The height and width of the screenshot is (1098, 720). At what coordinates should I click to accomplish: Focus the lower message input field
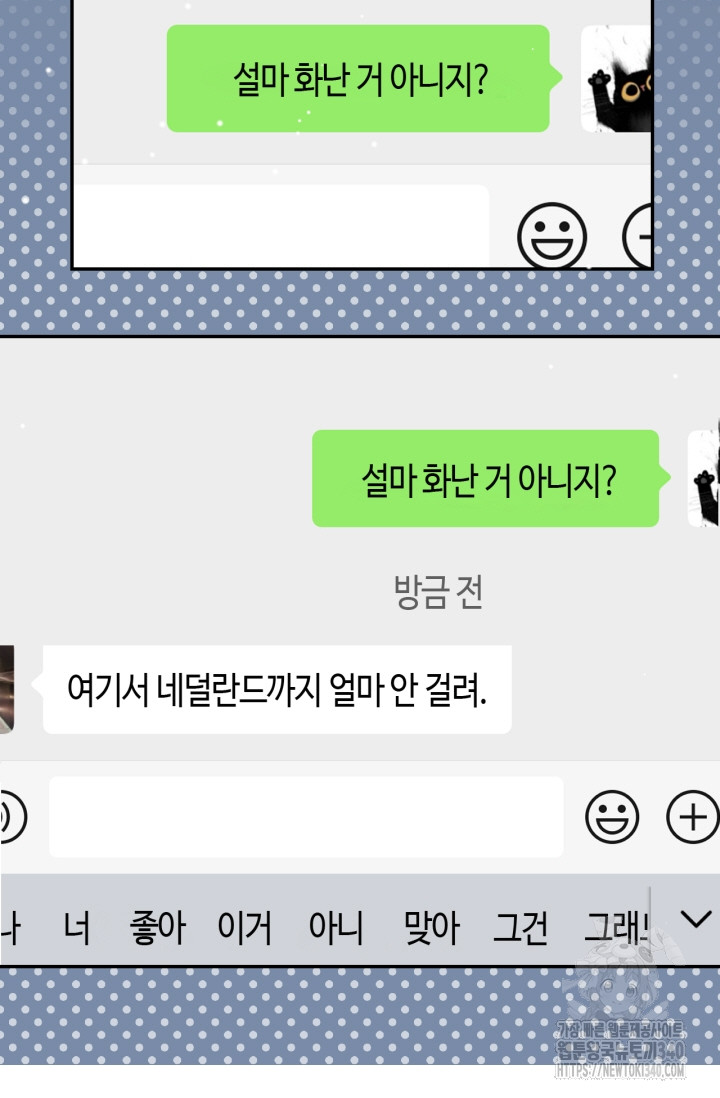click(x=306, y=816)
